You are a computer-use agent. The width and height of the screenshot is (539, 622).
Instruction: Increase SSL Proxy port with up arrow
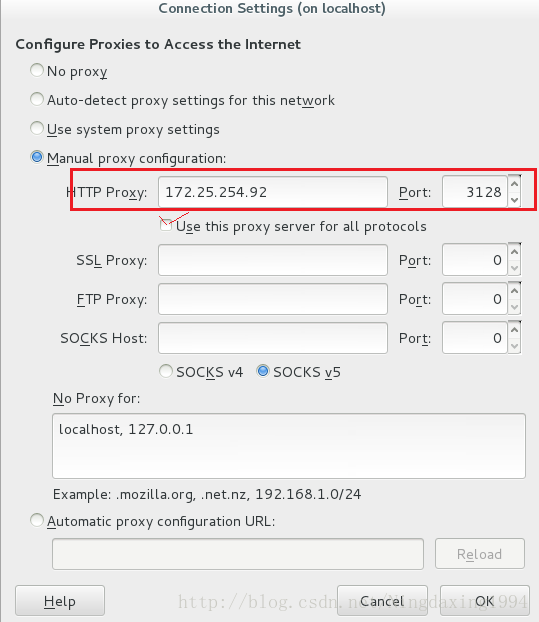(x=514, y=252)
